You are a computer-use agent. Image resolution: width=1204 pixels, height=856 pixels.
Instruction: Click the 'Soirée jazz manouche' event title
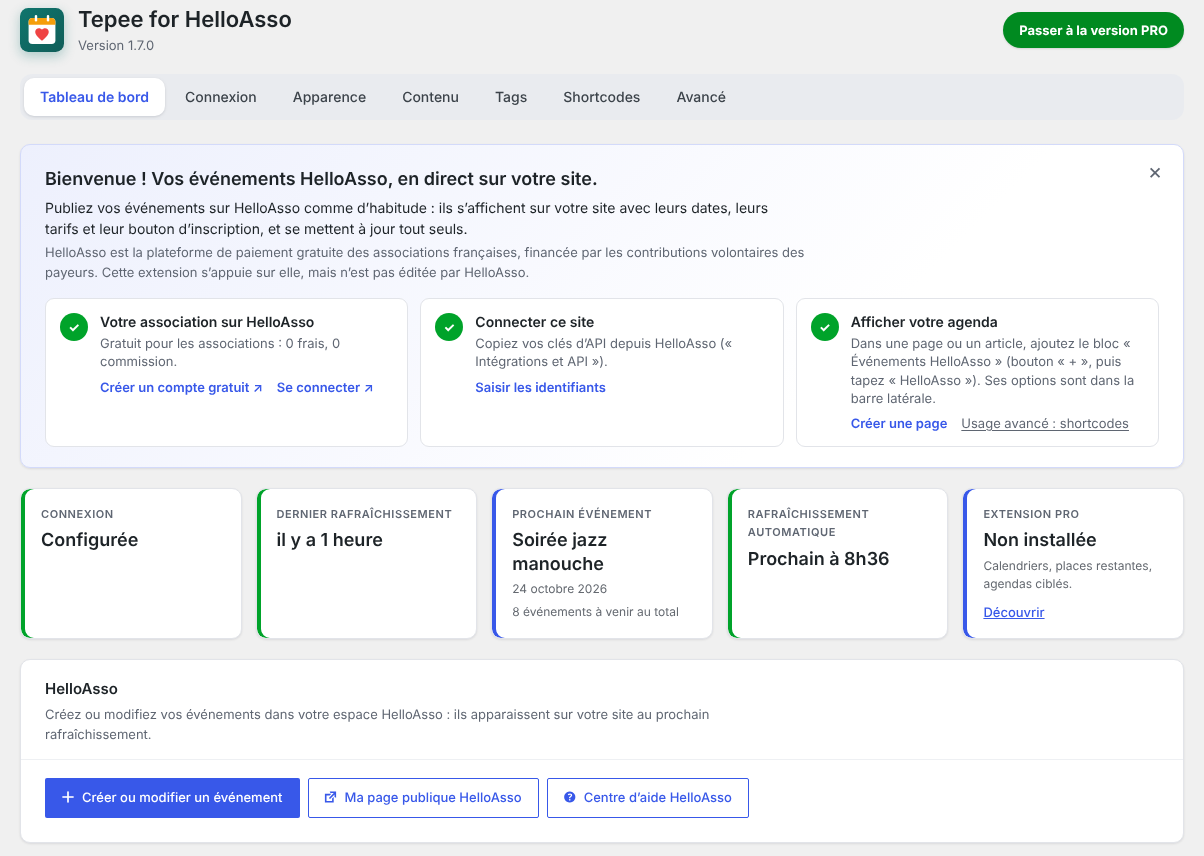point(560,552)
